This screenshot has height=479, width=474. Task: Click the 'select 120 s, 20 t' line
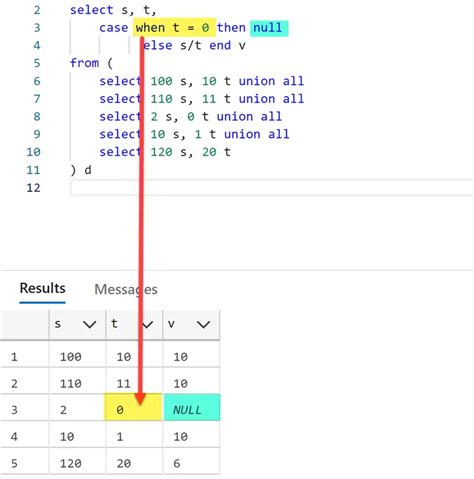coord(165,152)
